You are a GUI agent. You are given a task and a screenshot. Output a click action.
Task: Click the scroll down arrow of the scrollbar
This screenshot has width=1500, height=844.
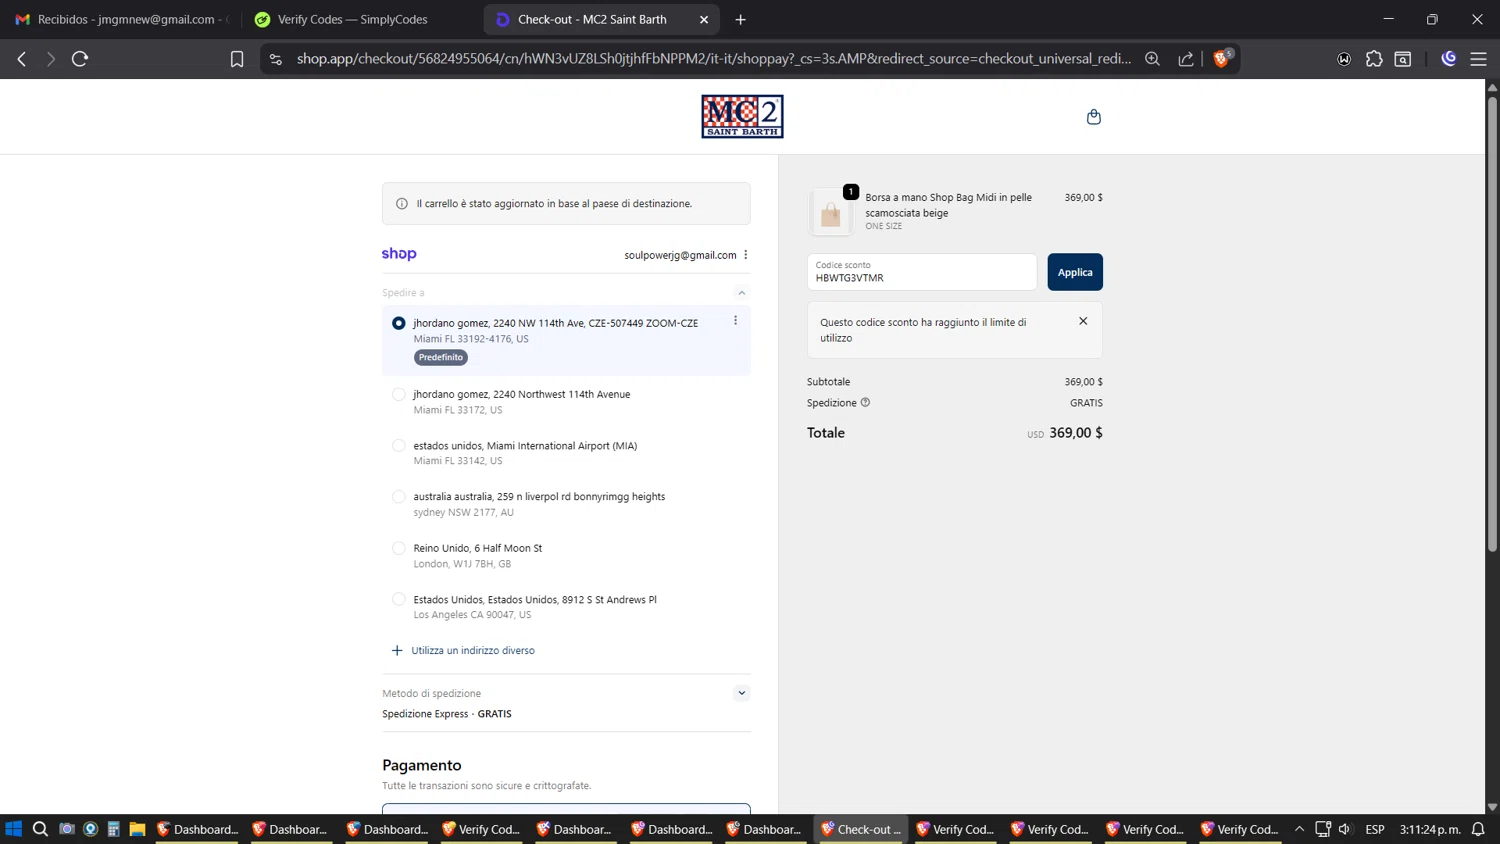click(x=1492, y=806)
